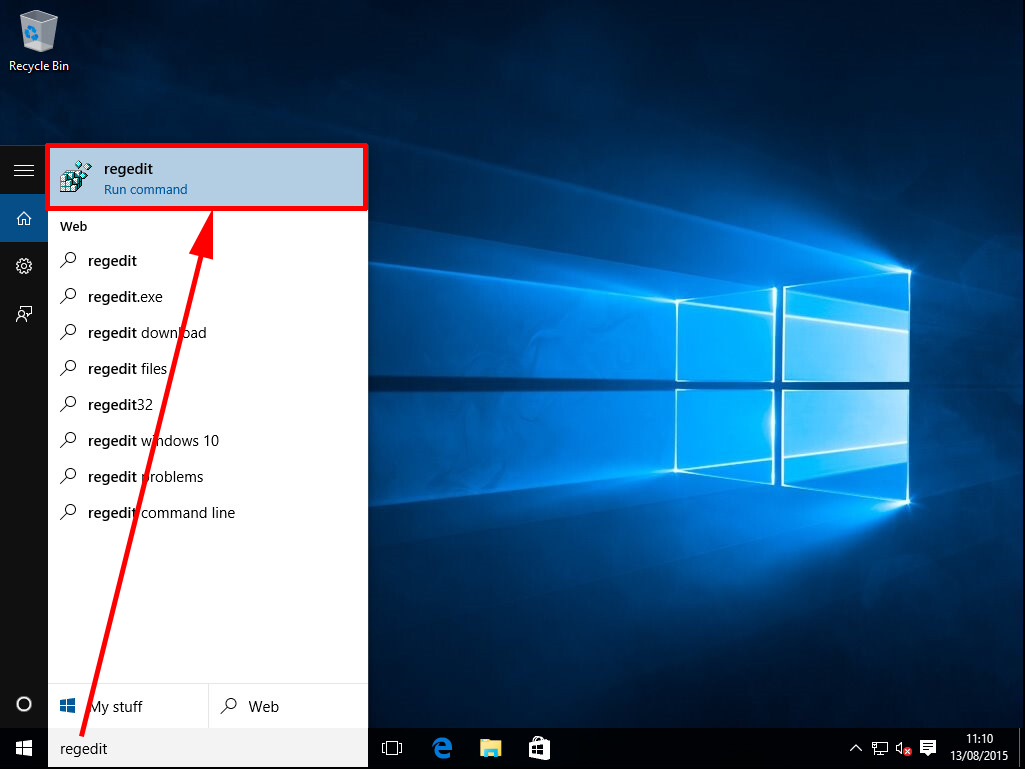1025x769 pixels.
Task: Select web suggestion "regedit"
Action: coord(208,261)
